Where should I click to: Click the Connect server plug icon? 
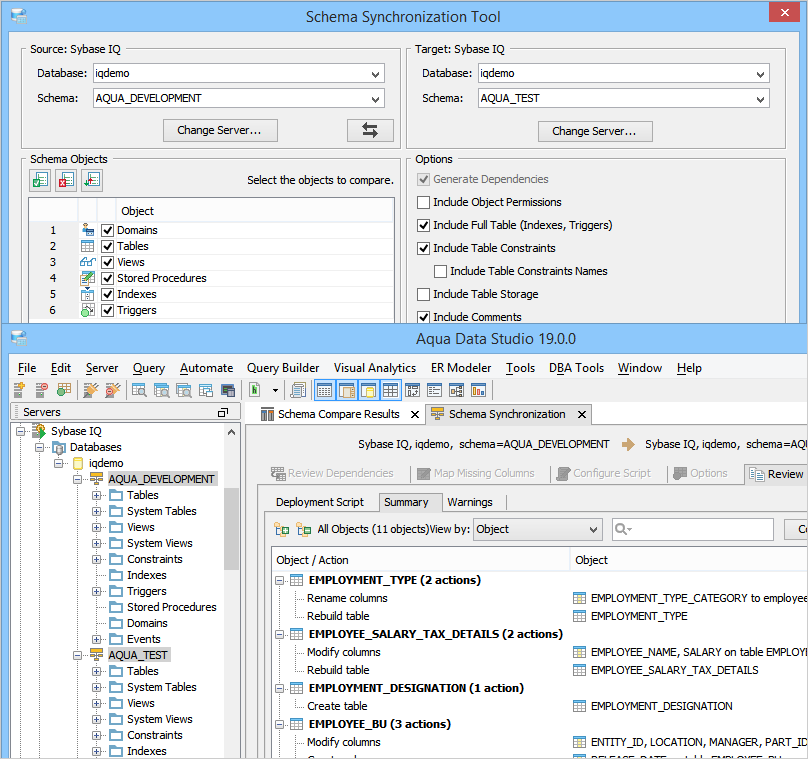click(91, 390)
